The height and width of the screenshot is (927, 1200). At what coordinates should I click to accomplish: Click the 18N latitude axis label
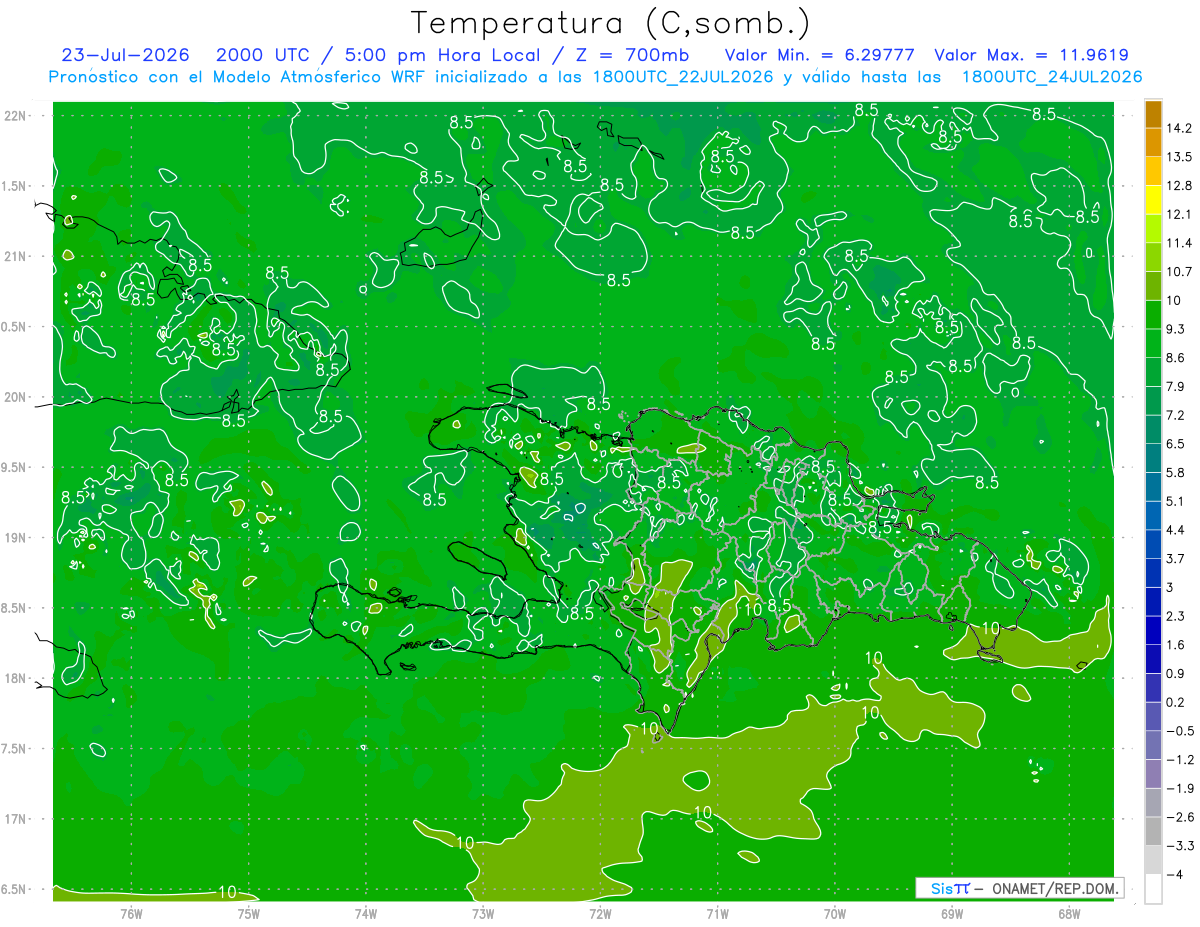tap(16, 678)
